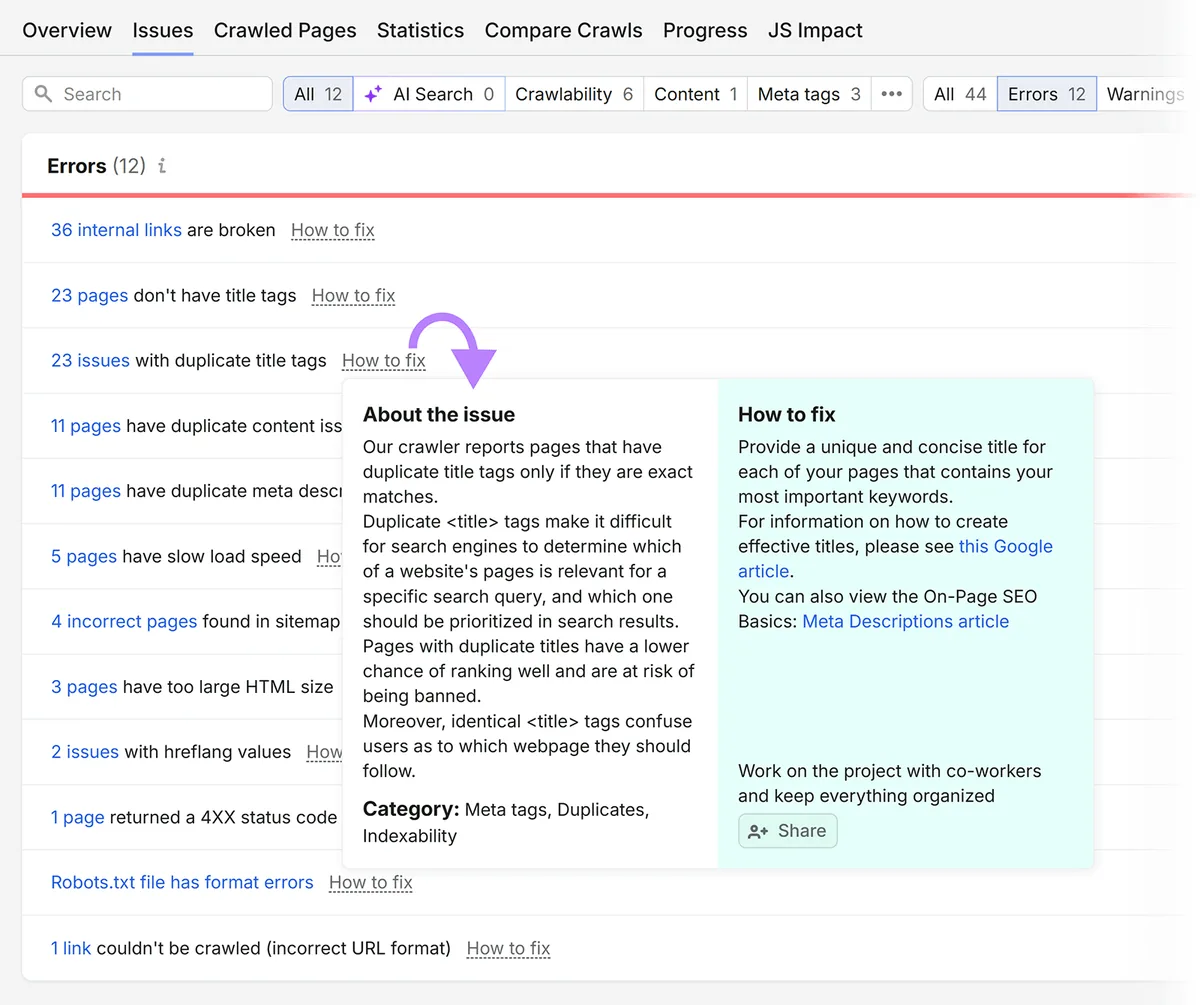This screenshot has width=1200, height=1005.
Task: Open the Progress tab
Action: coord(705,31)
